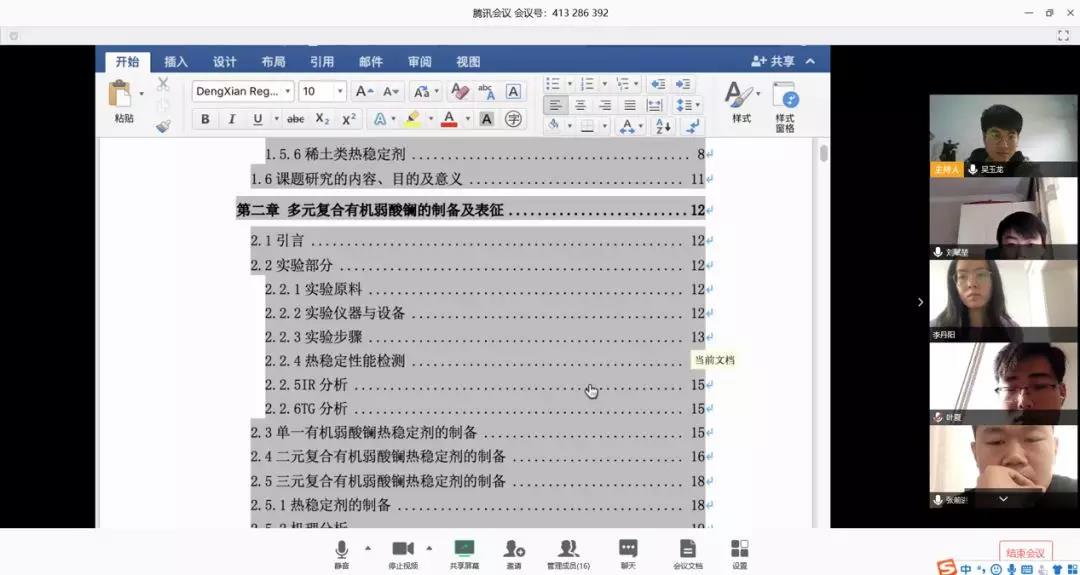This screenshot has width=1080, height=575.
Task: Toggle Bold formatting
Action: pyautogui.click(x=205, y=119)
